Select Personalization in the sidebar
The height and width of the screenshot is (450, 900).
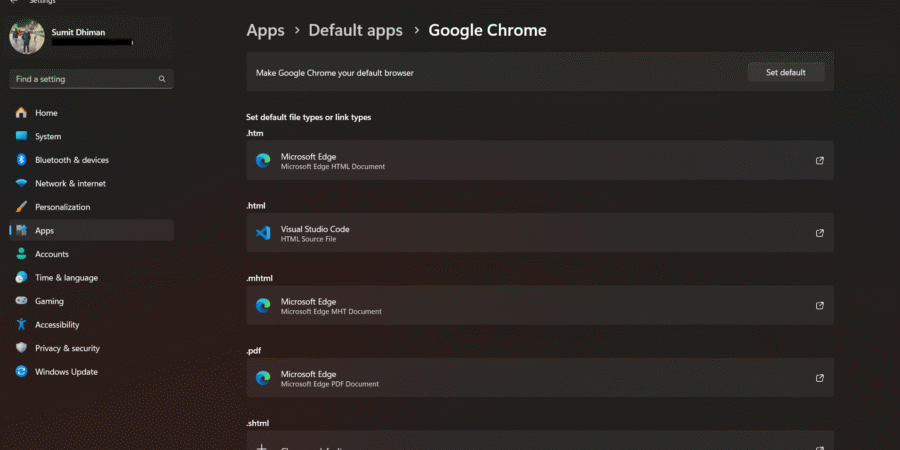click(91, 207)
